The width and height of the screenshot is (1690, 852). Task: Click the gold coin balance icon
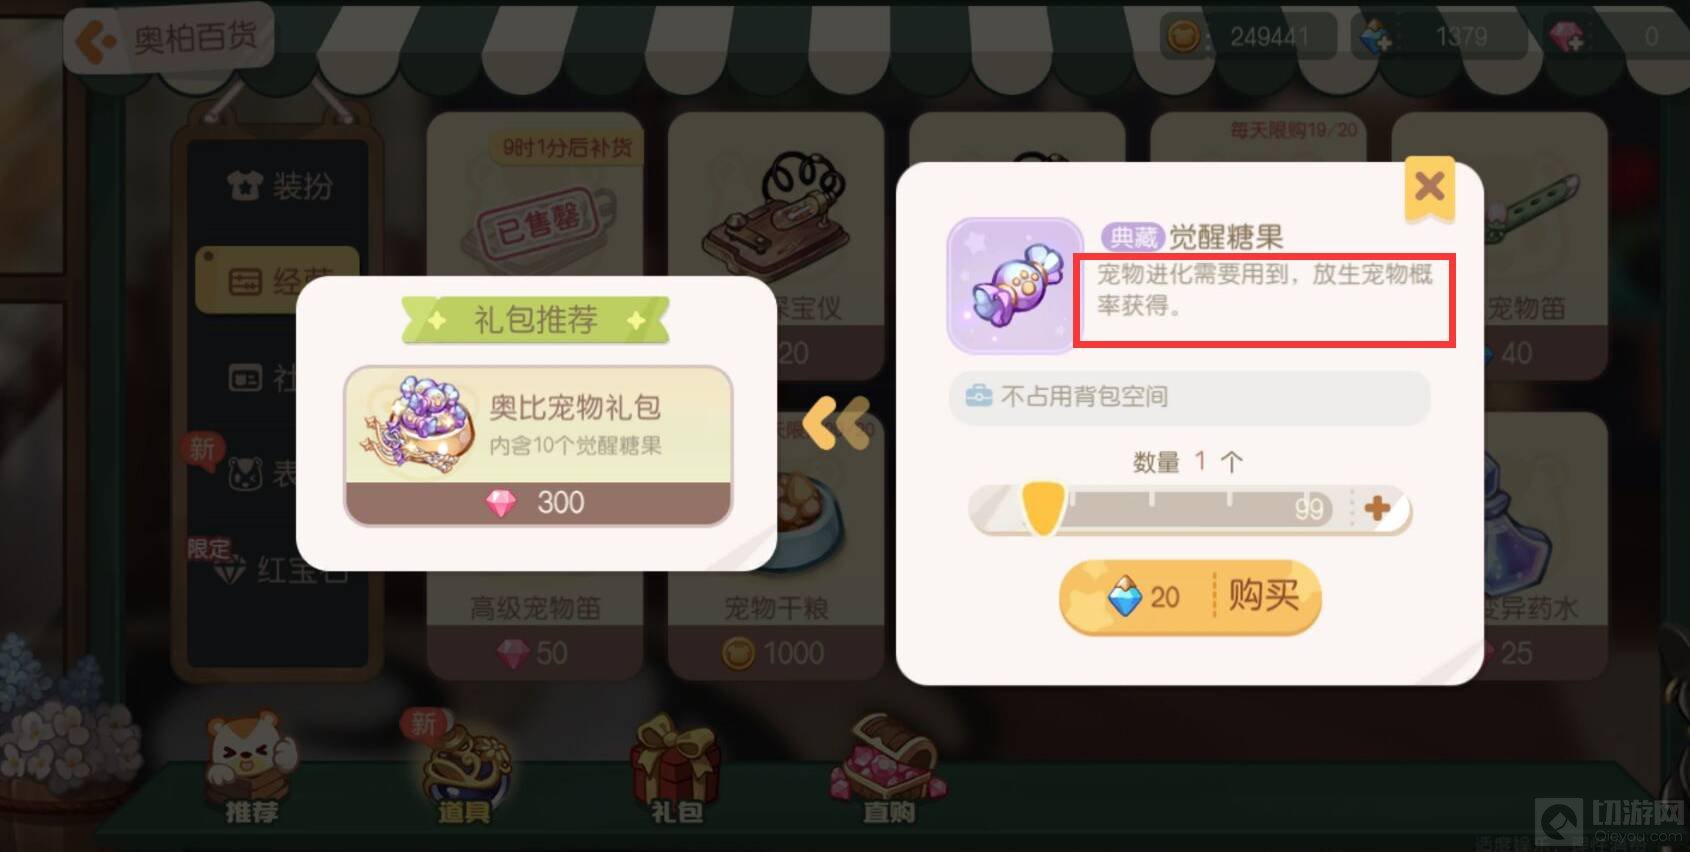(x=1184, y=37)
